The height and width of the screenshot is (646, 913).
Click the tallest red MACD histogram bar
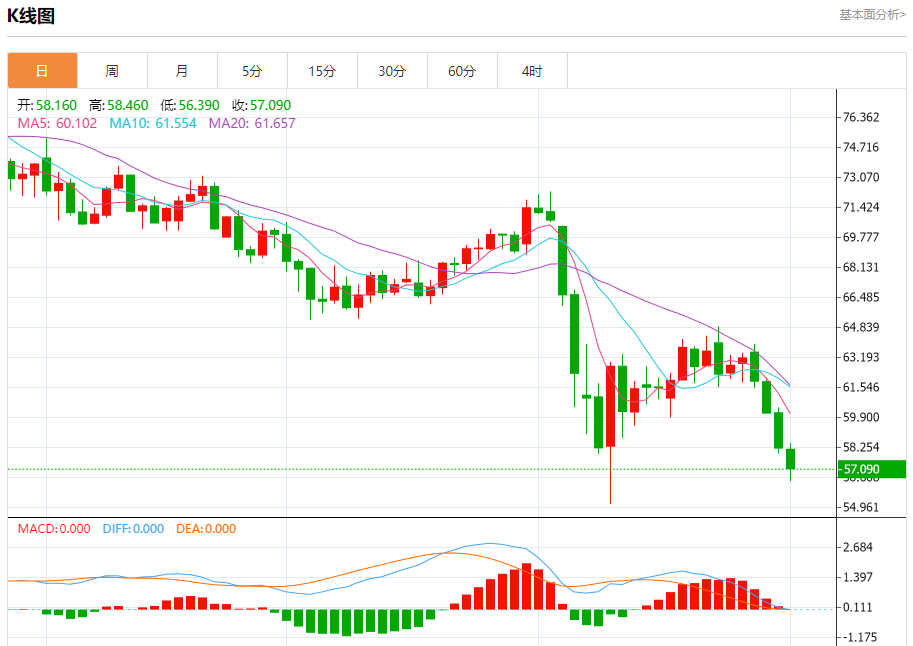tap(526, 586)
